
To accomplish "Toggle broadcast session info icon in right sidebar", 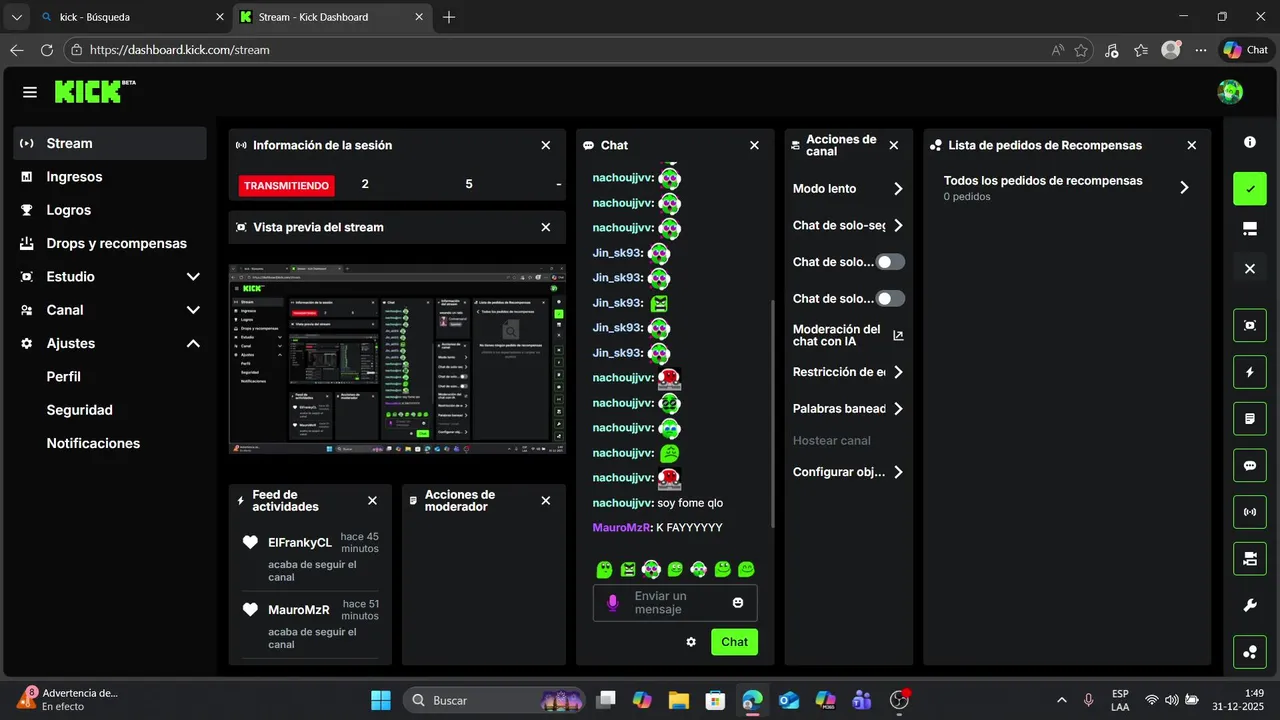I will (1250, 512).
